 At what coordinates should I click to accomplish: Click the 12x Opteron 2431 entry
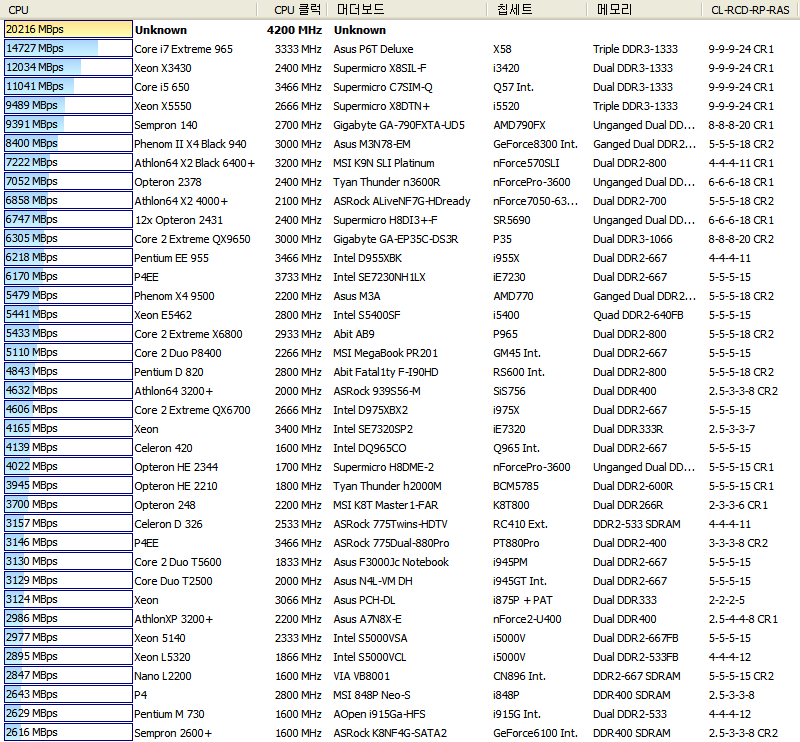tap(179, 220)
